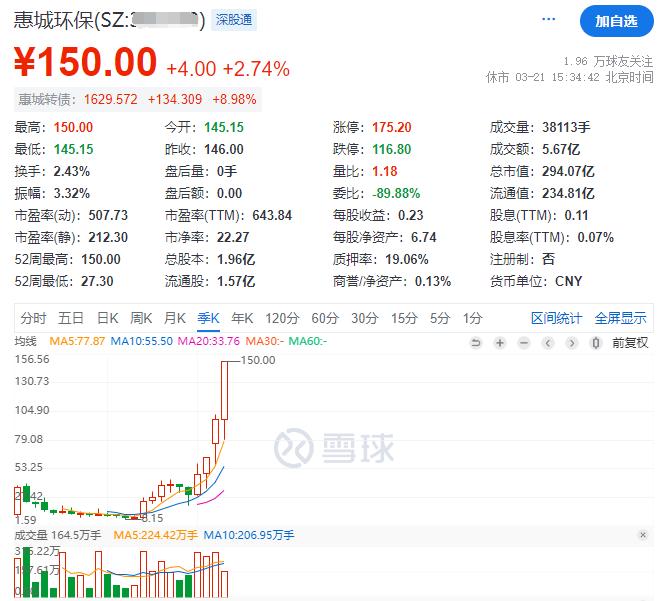The height and width of the screenshot is (601, 661).
Task: Click the 货币单位 CNY value
Action: [568, 281]
